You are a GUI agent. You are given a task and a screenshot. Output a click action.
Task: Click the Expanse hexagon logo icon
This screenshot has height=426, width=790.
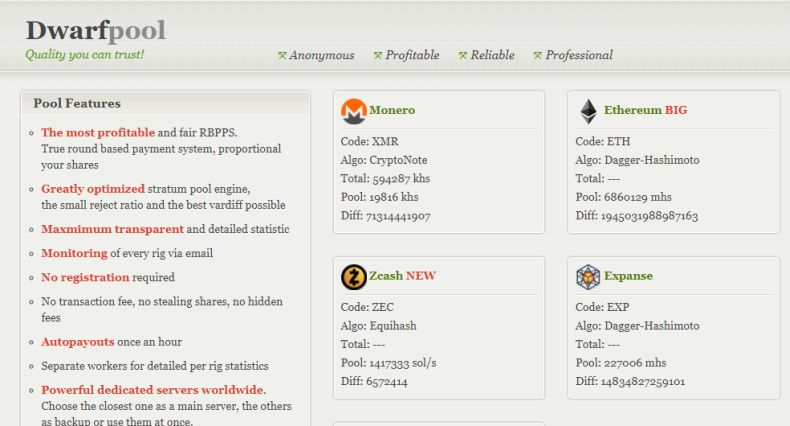[588, 277]
